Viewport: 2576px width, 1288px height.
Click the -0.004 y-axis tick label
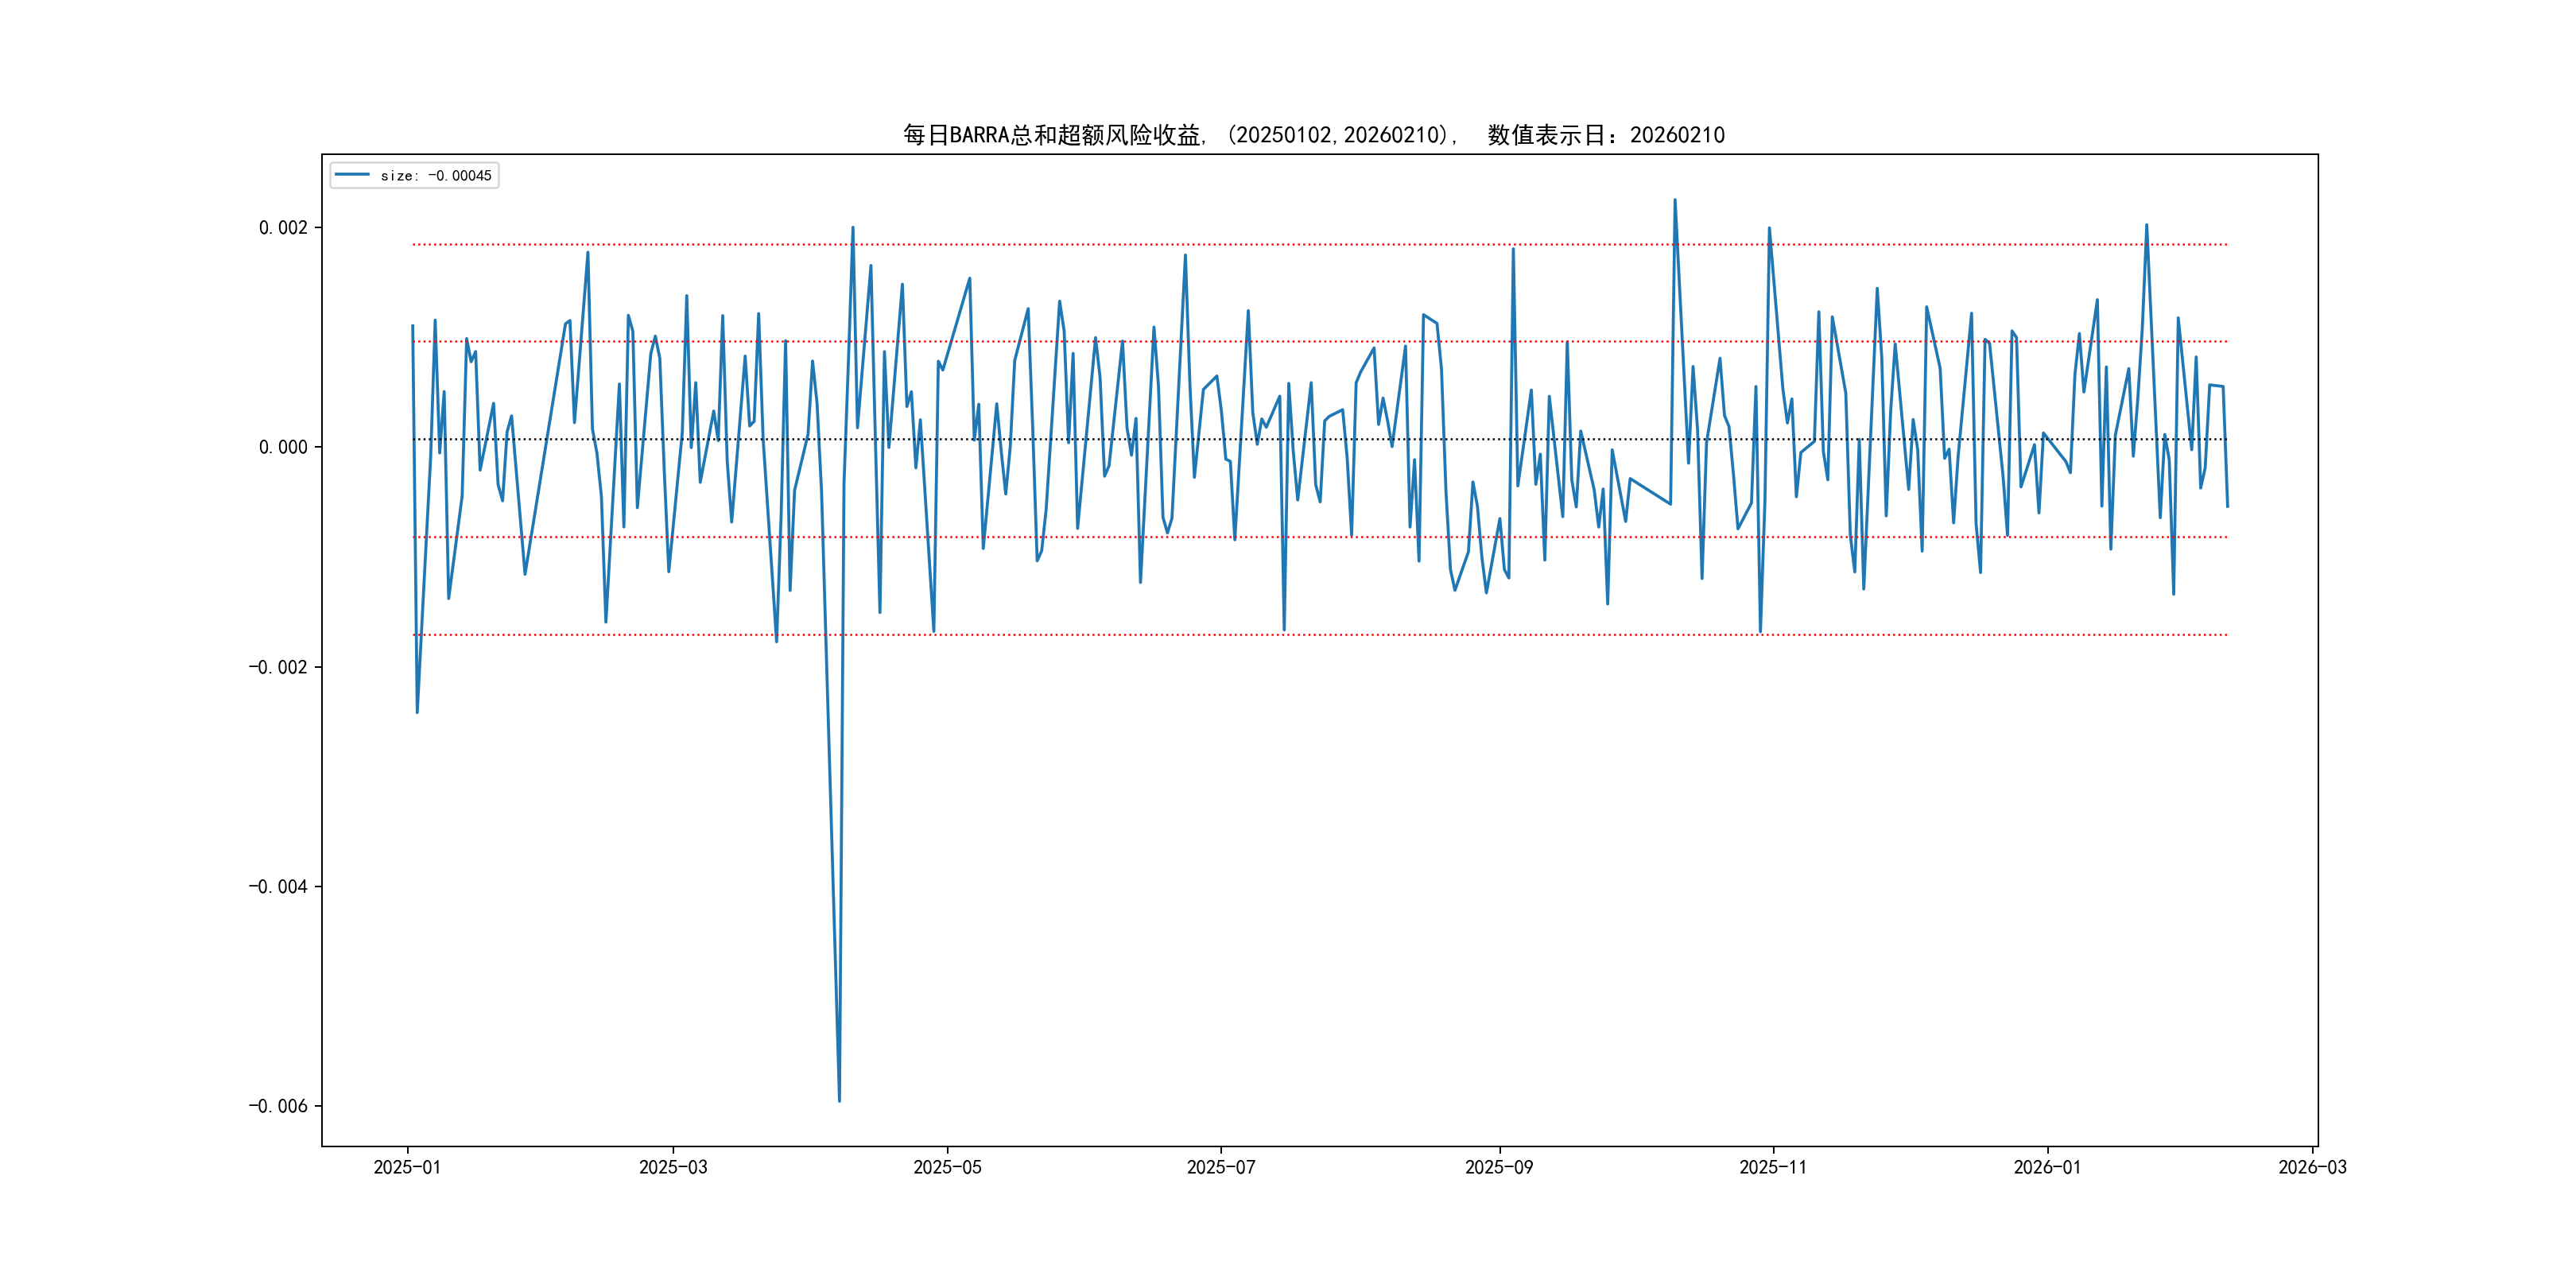tap(278, 887)
